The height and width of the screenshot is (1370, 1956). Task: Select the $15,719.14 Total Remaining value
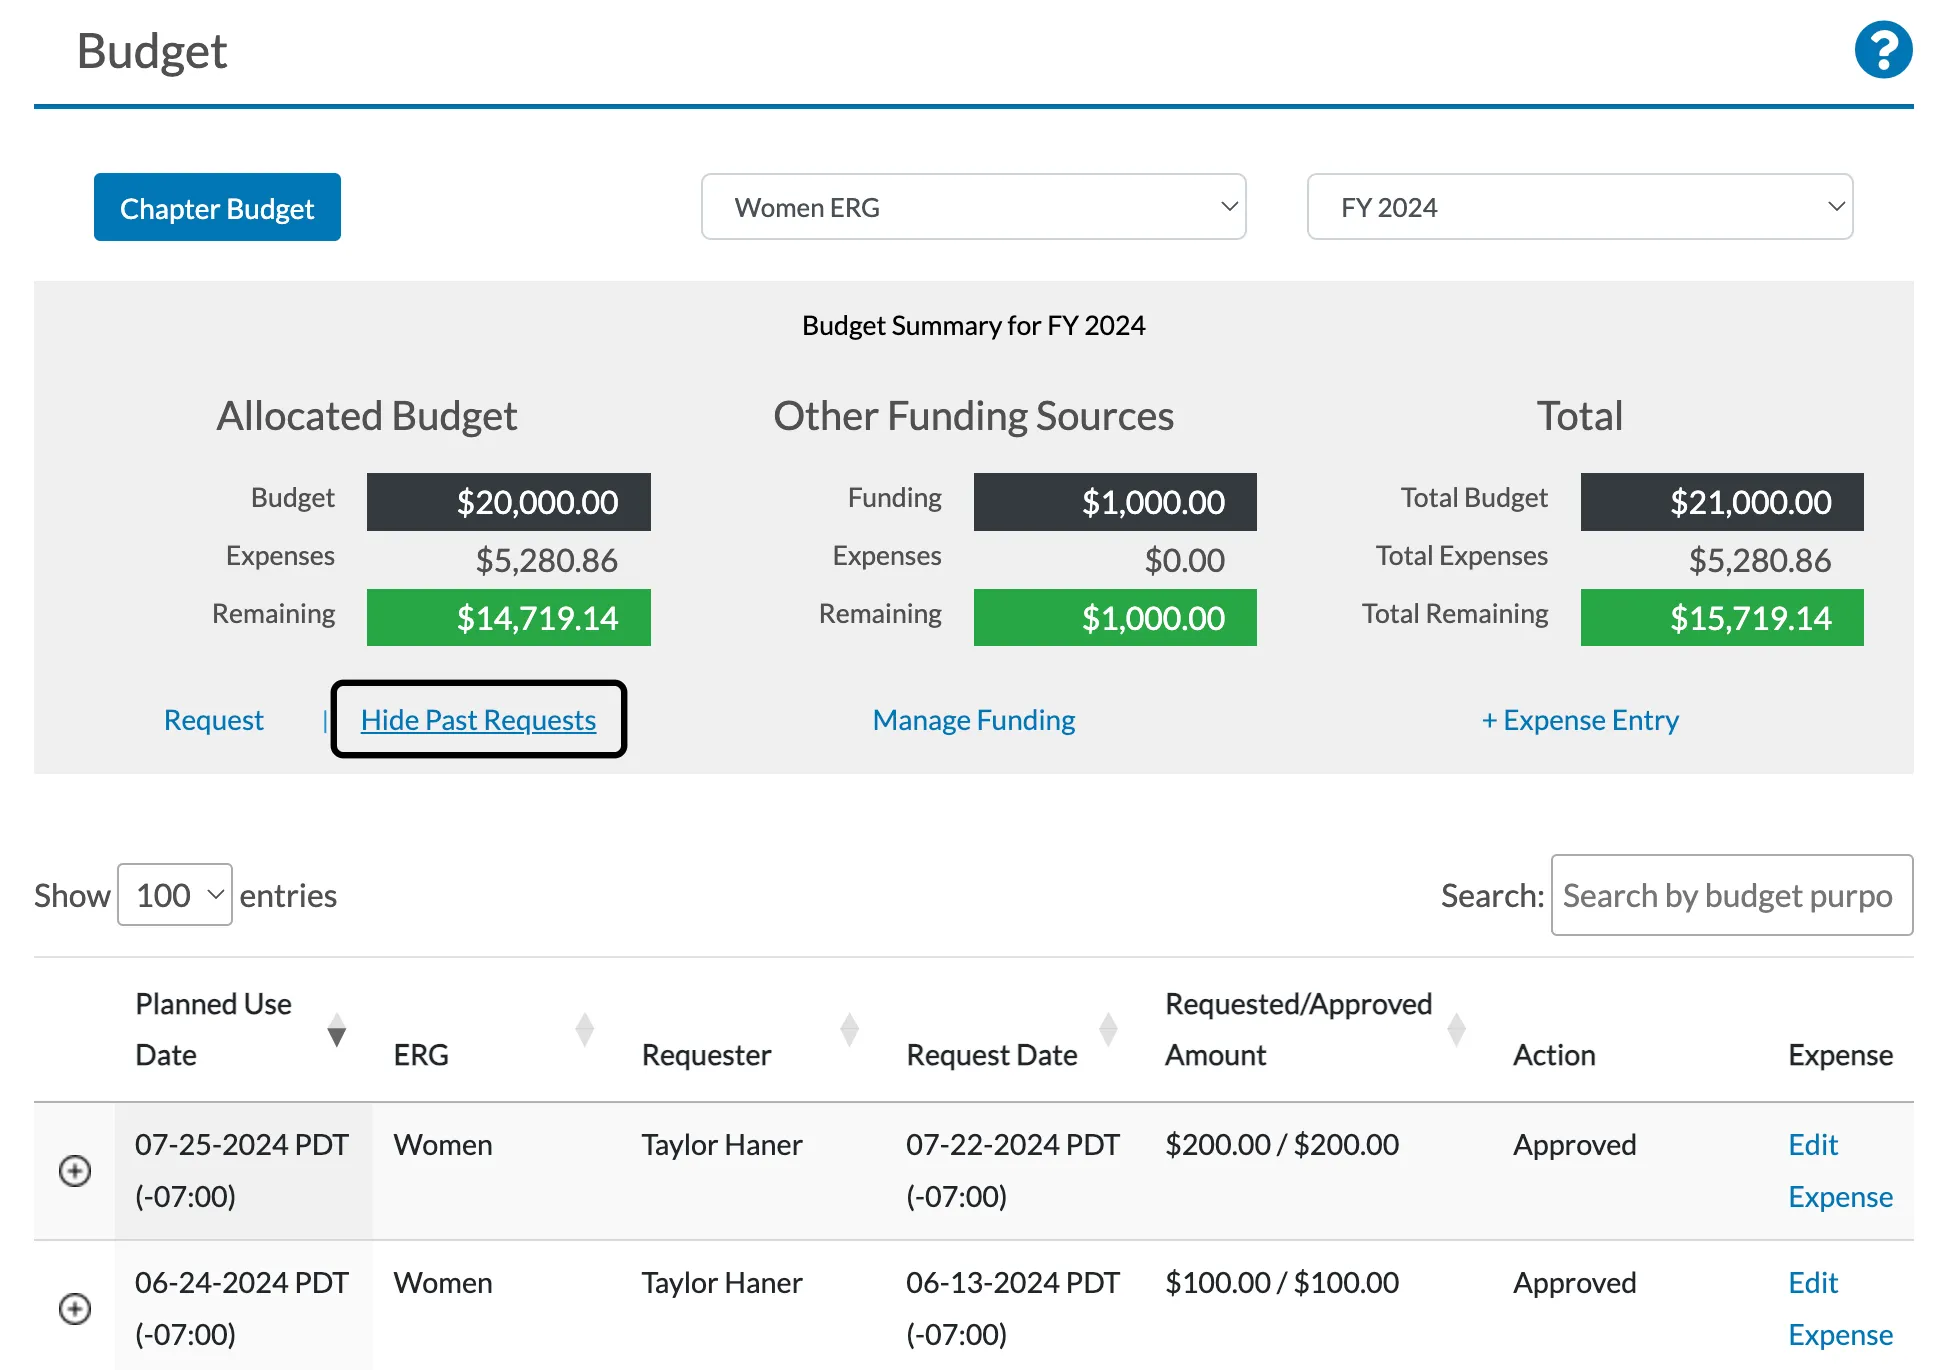[1722, 618]
